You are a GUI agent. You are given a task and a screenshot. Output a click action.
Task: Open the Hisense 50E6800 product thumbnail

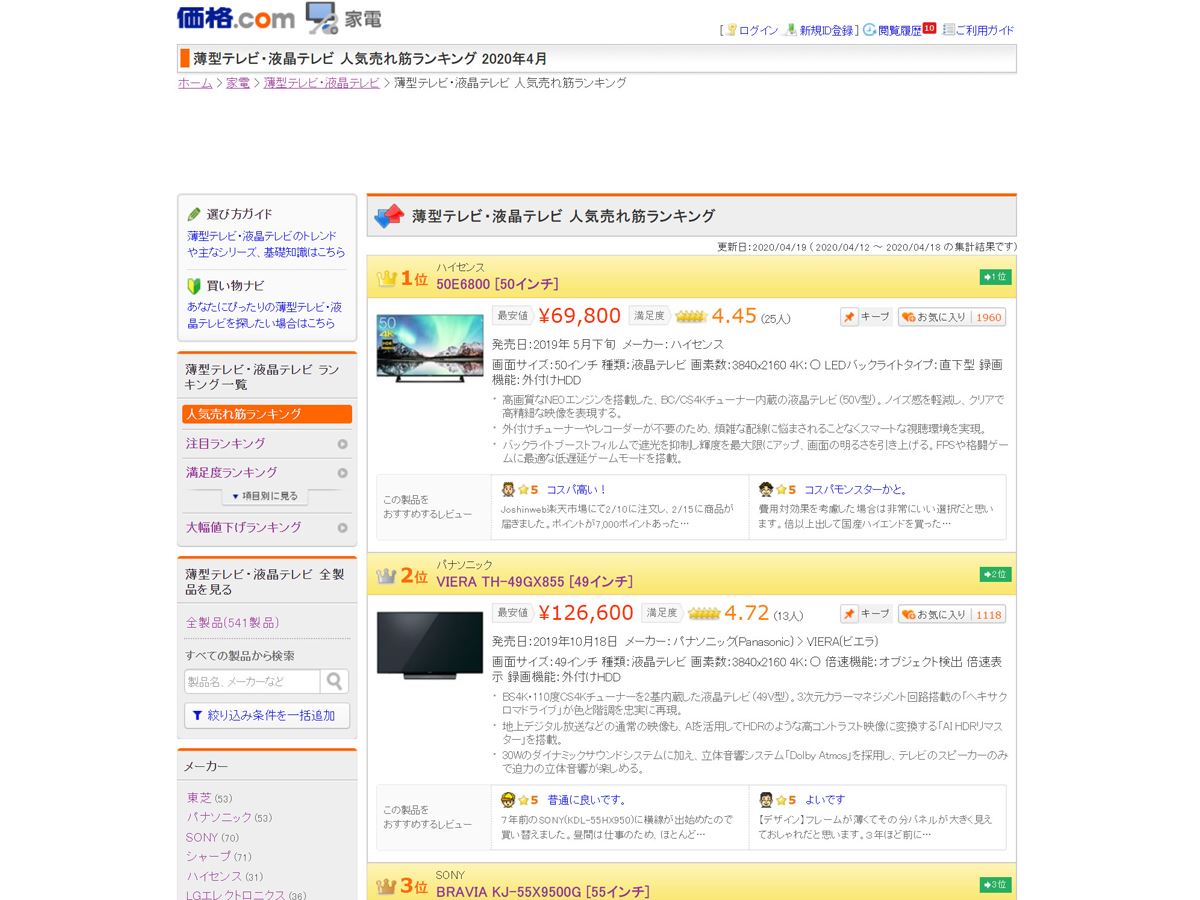[429, 348]
